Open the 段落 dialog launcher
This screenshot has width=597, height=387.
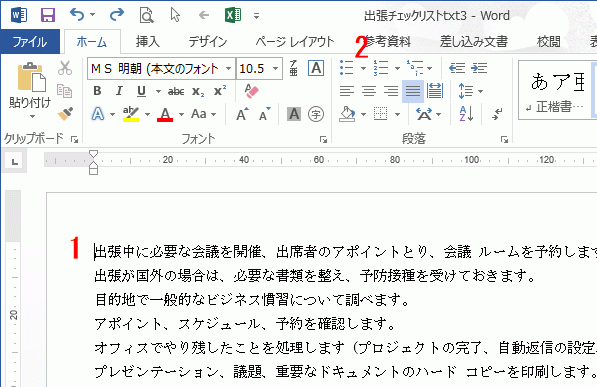(504, 140)
